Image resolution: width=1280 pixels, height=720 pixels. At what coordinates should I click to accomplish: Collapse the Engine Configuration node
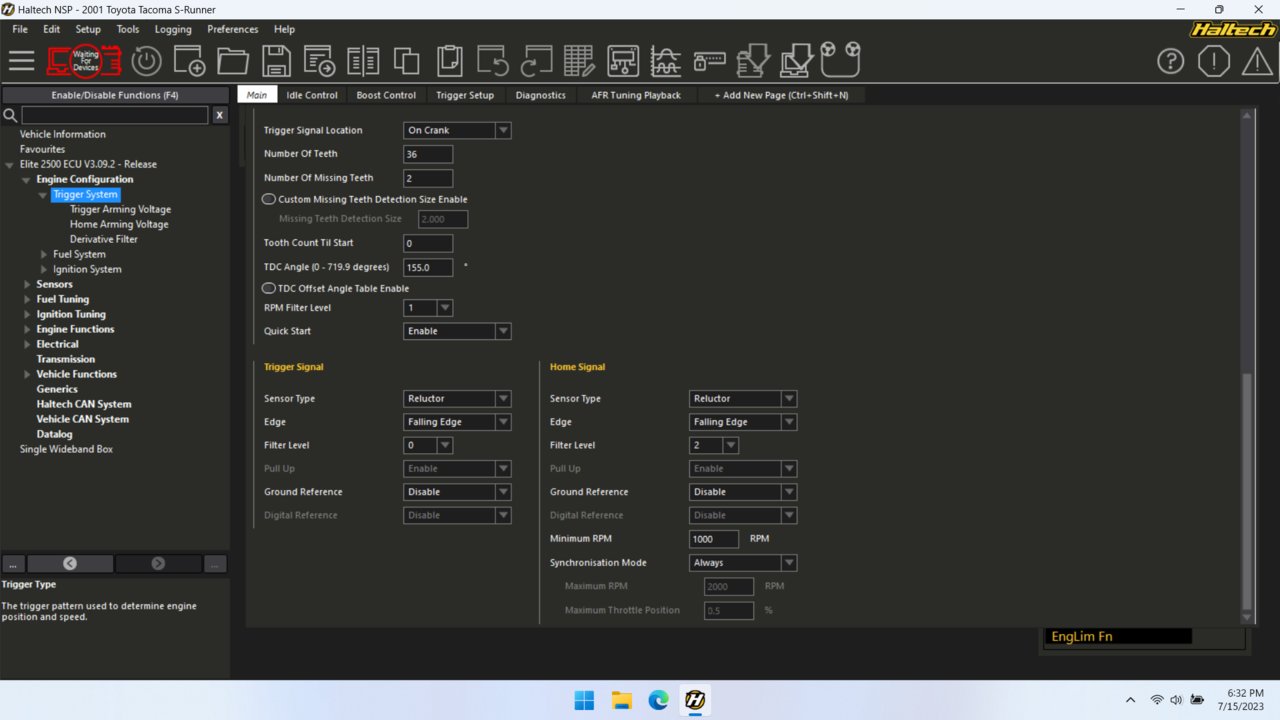[x=27, y=180]
